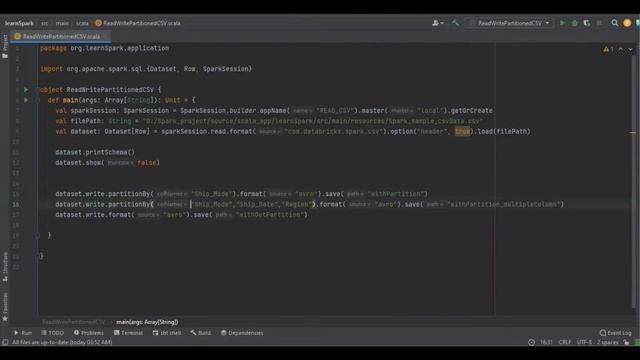Image resolution: width=640 pixels, height=360 pixels.
Task: Click the import org.apache.spark.sql line
Action: 146,69
